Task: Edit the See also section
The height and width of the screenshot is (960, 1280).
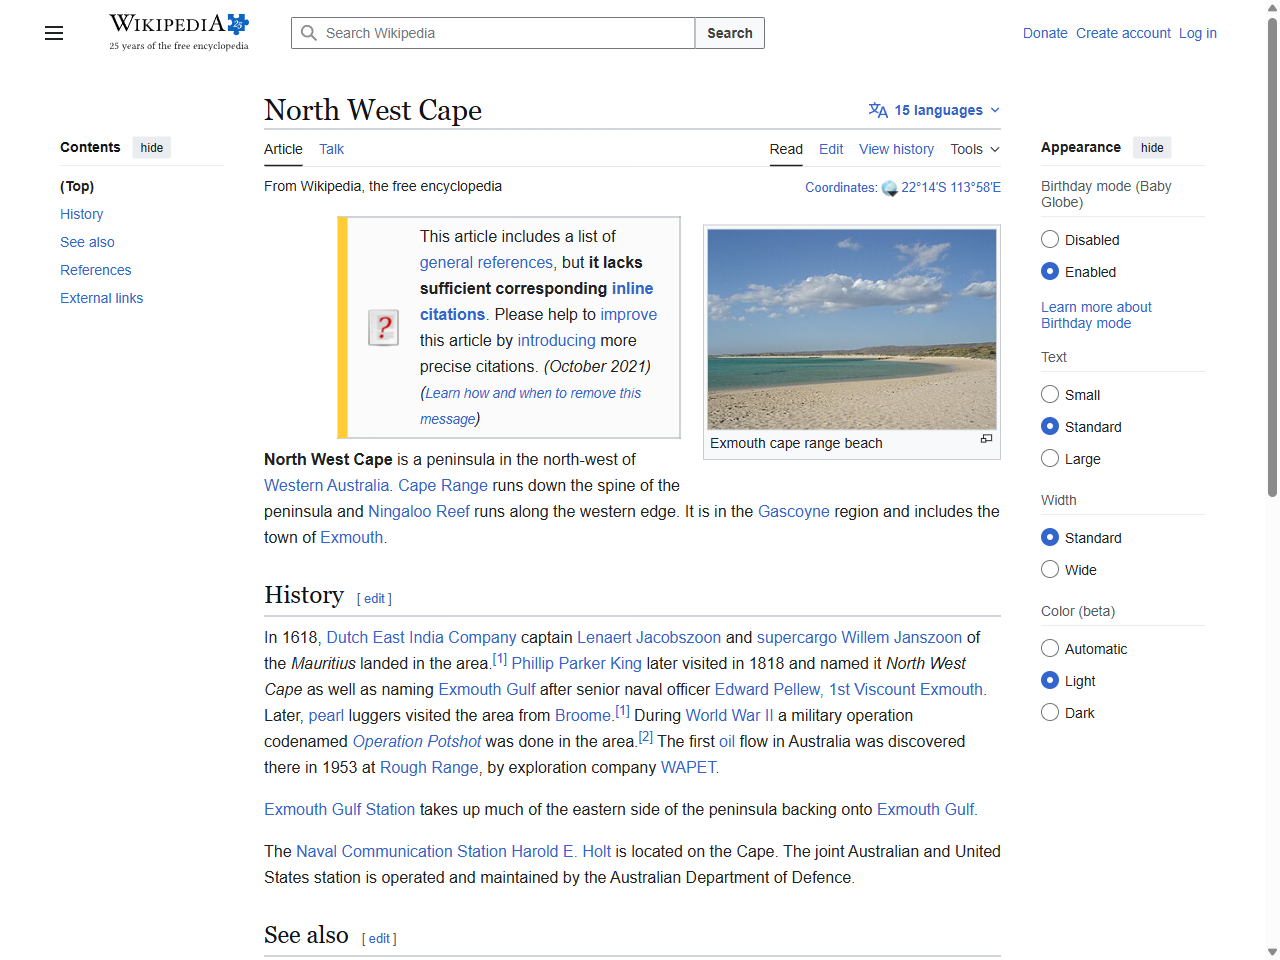Action: tap(380, 938)
